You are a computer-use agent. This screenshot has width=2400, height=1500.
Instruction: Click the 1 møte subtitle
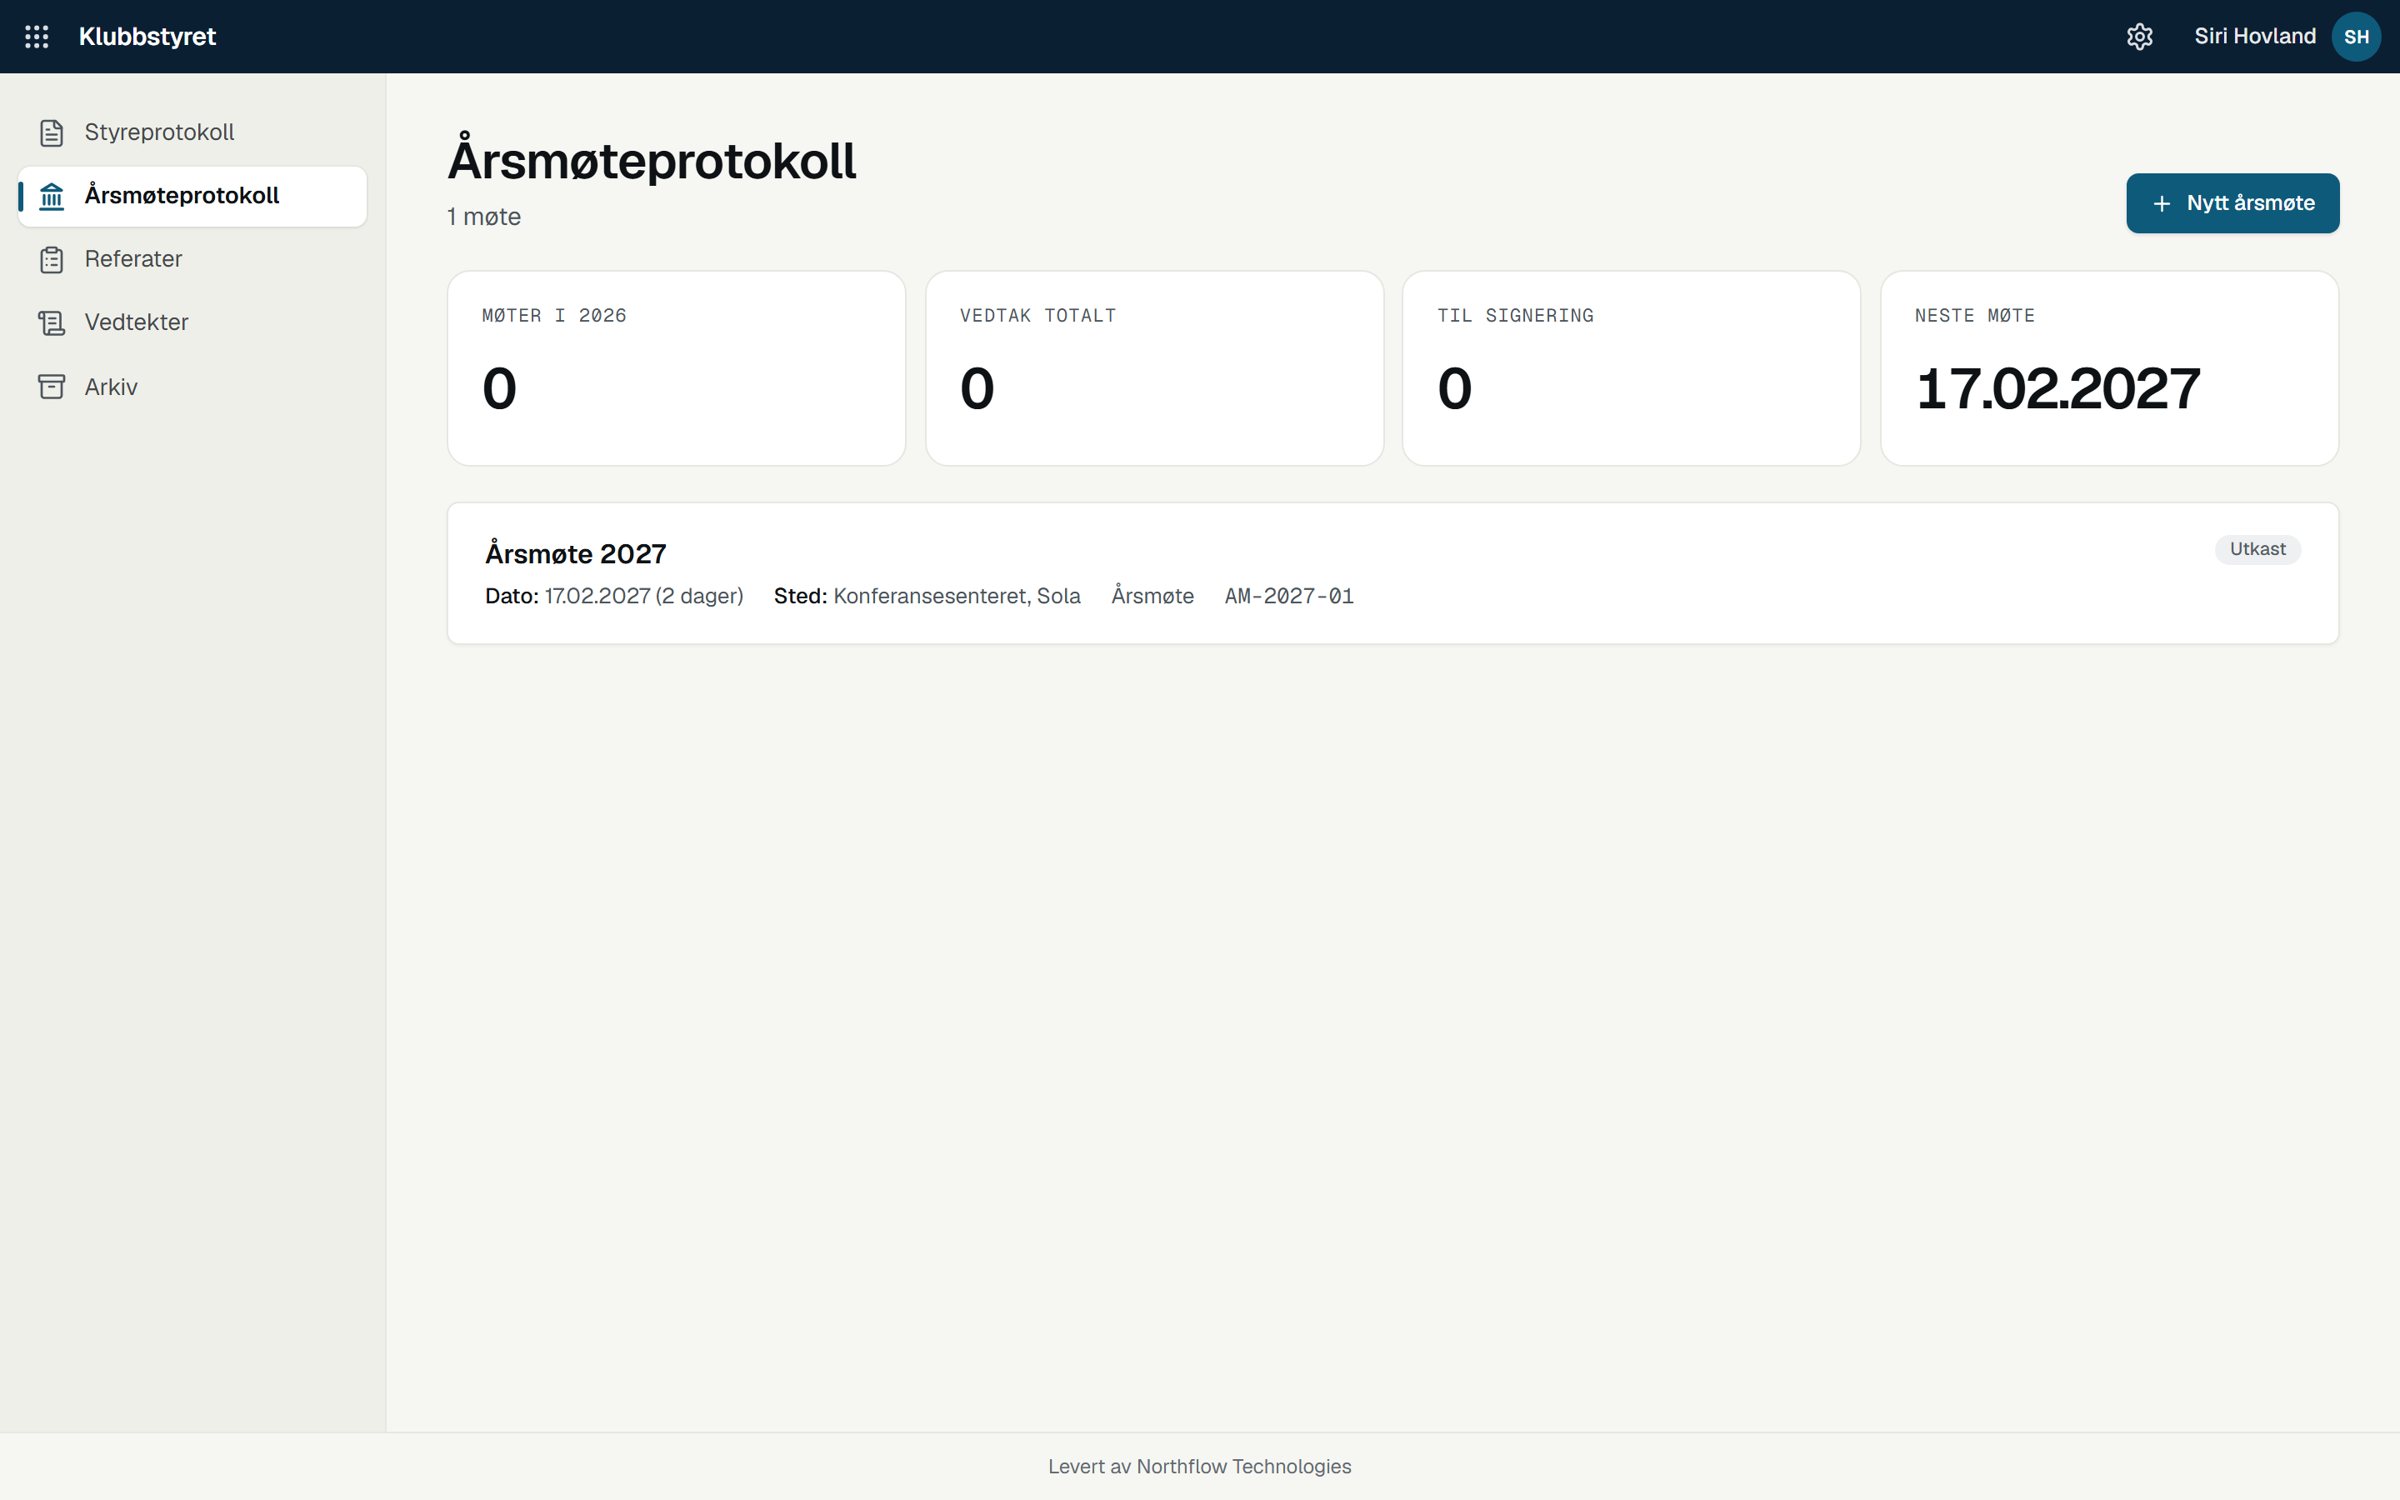[x=484, y=217]
